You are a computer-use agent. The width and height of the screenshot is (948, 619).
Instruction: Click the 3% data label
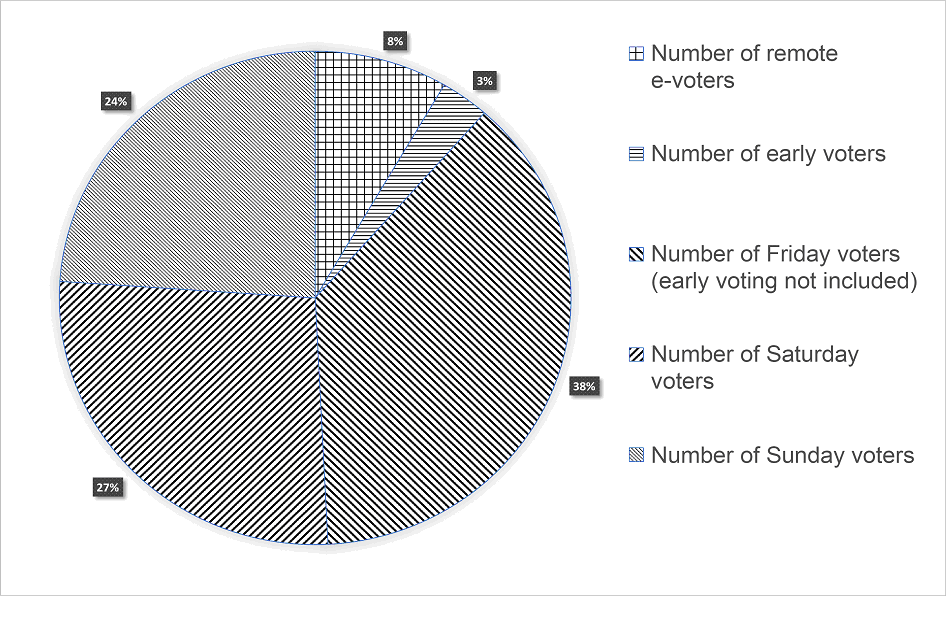coord(485,81)
